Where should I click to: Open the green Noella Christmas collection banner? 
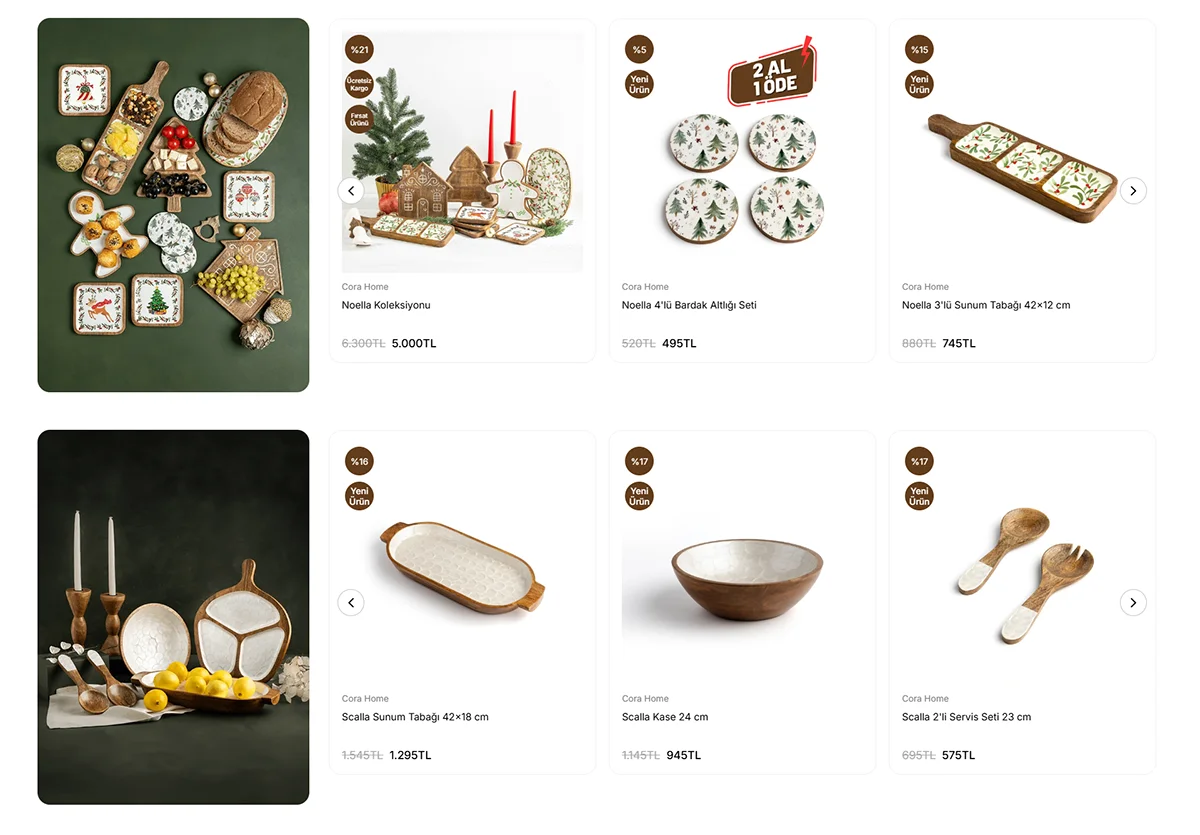(173, 205)
